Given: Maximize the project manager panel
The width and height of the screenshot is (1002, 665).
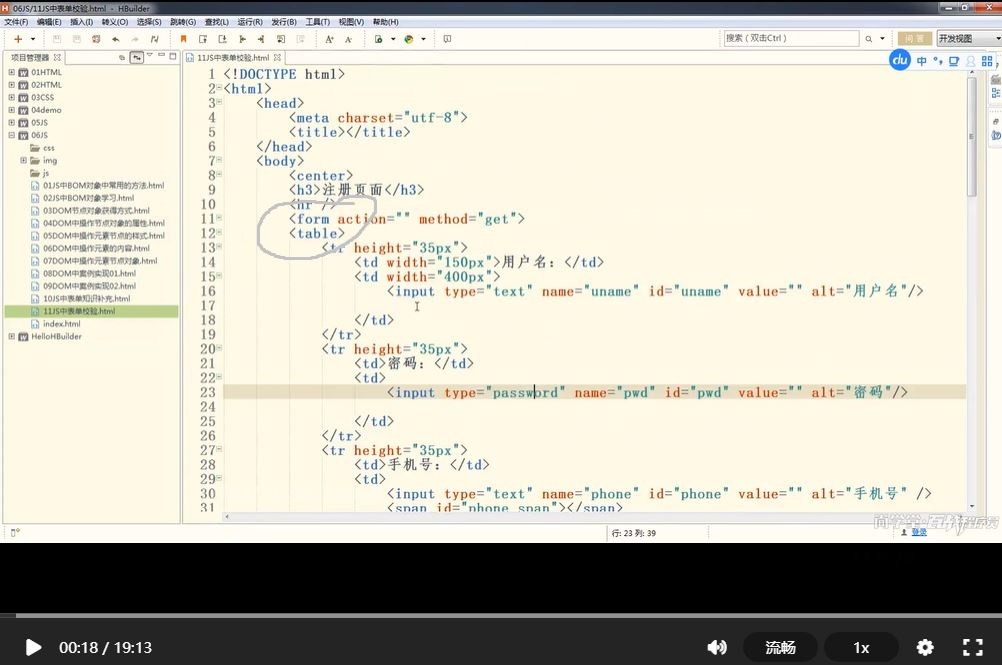Looking at the screenshot, I should point(173,56).
